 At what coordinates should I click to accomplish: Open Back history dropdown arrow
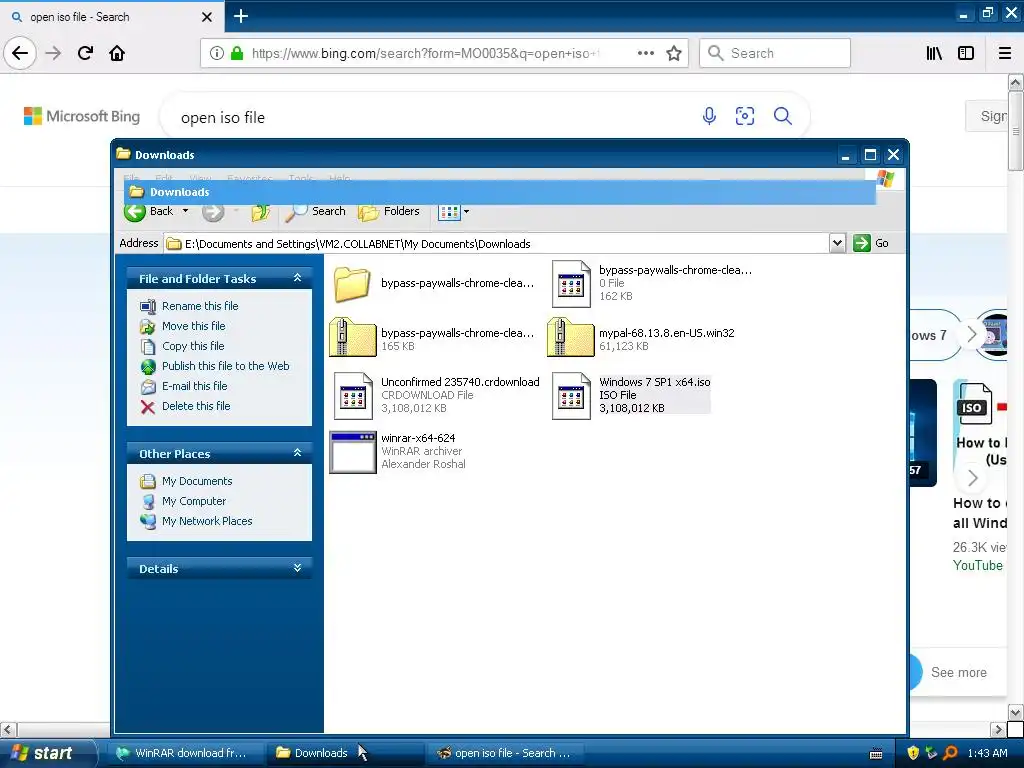tap(185, 211)
